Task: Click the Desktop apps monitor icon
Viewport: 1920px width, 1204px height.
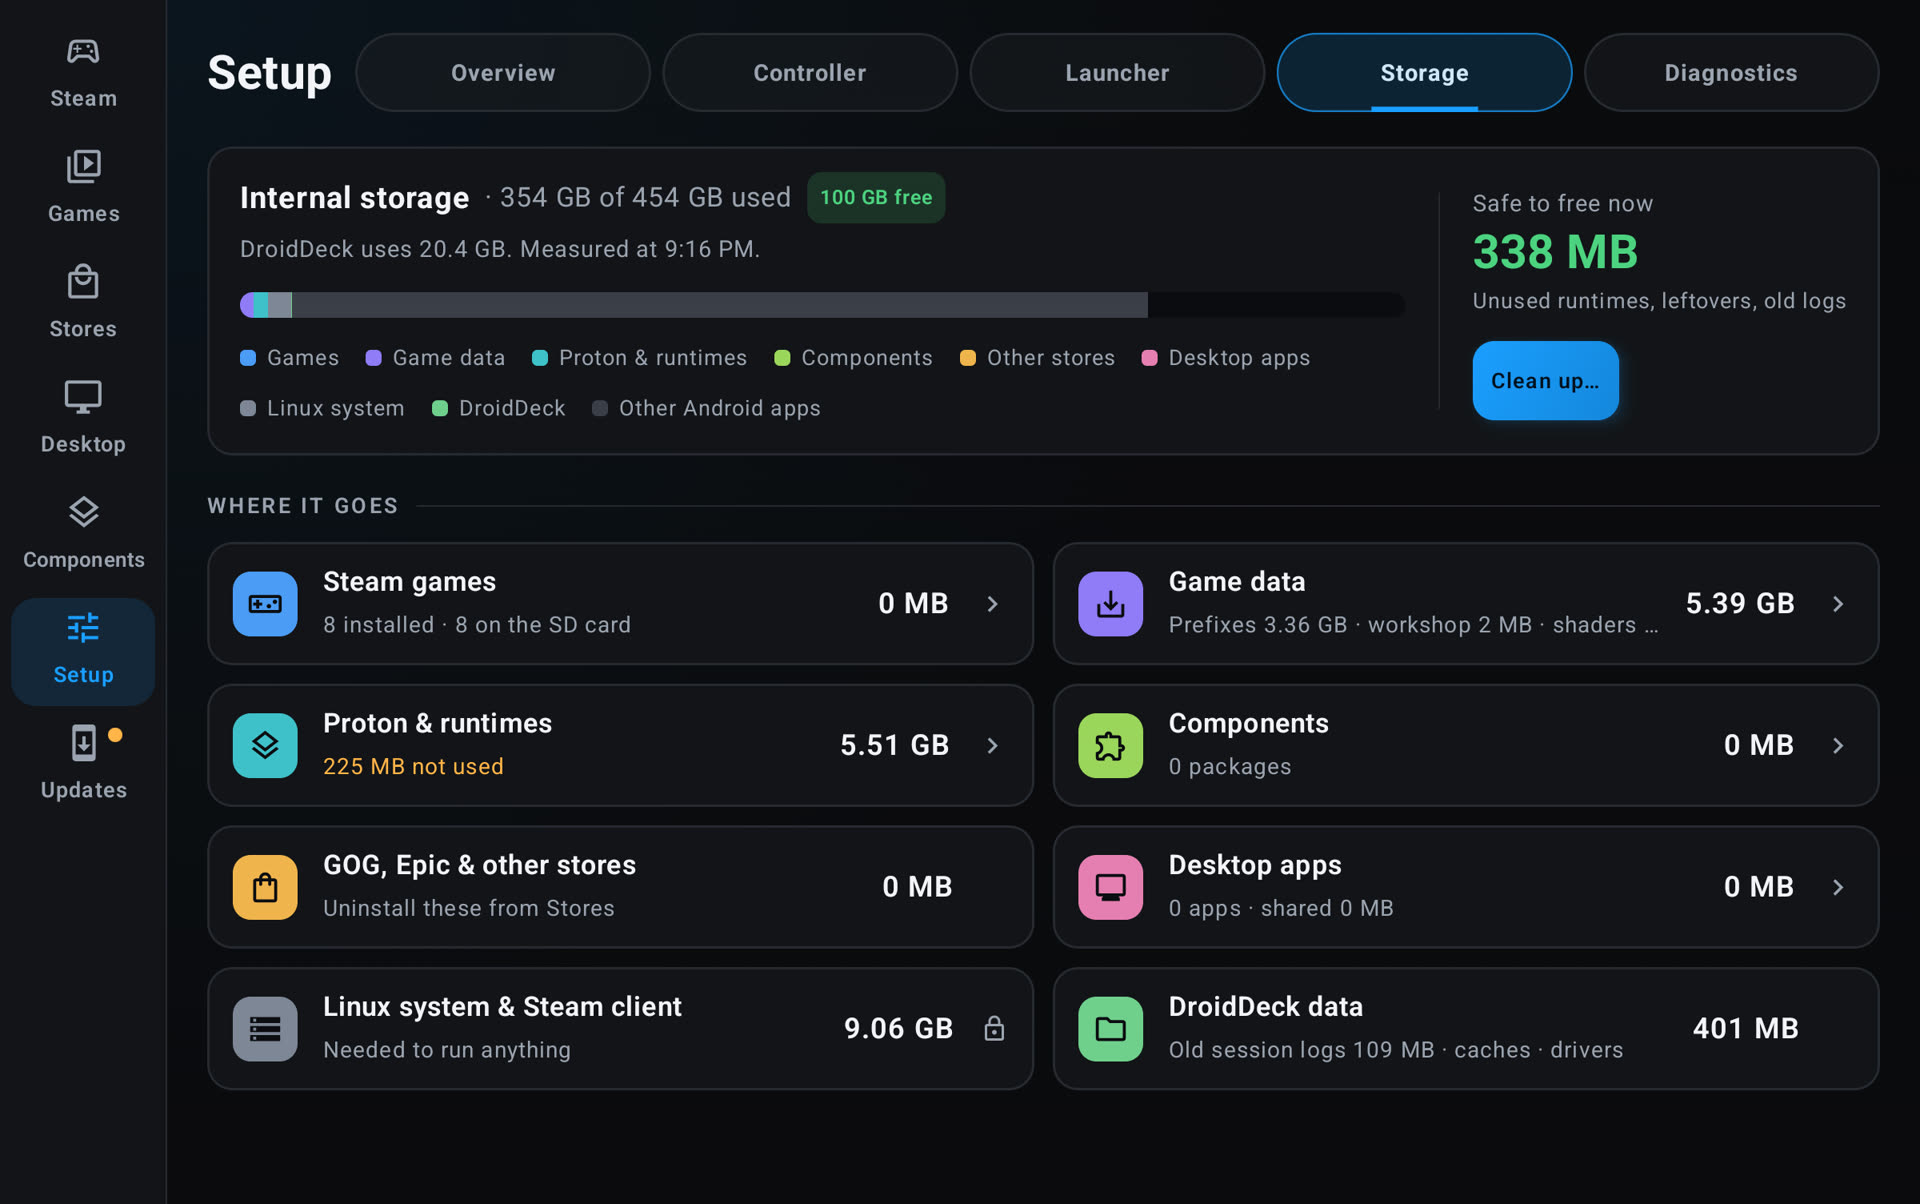Action: point(1110,887)
